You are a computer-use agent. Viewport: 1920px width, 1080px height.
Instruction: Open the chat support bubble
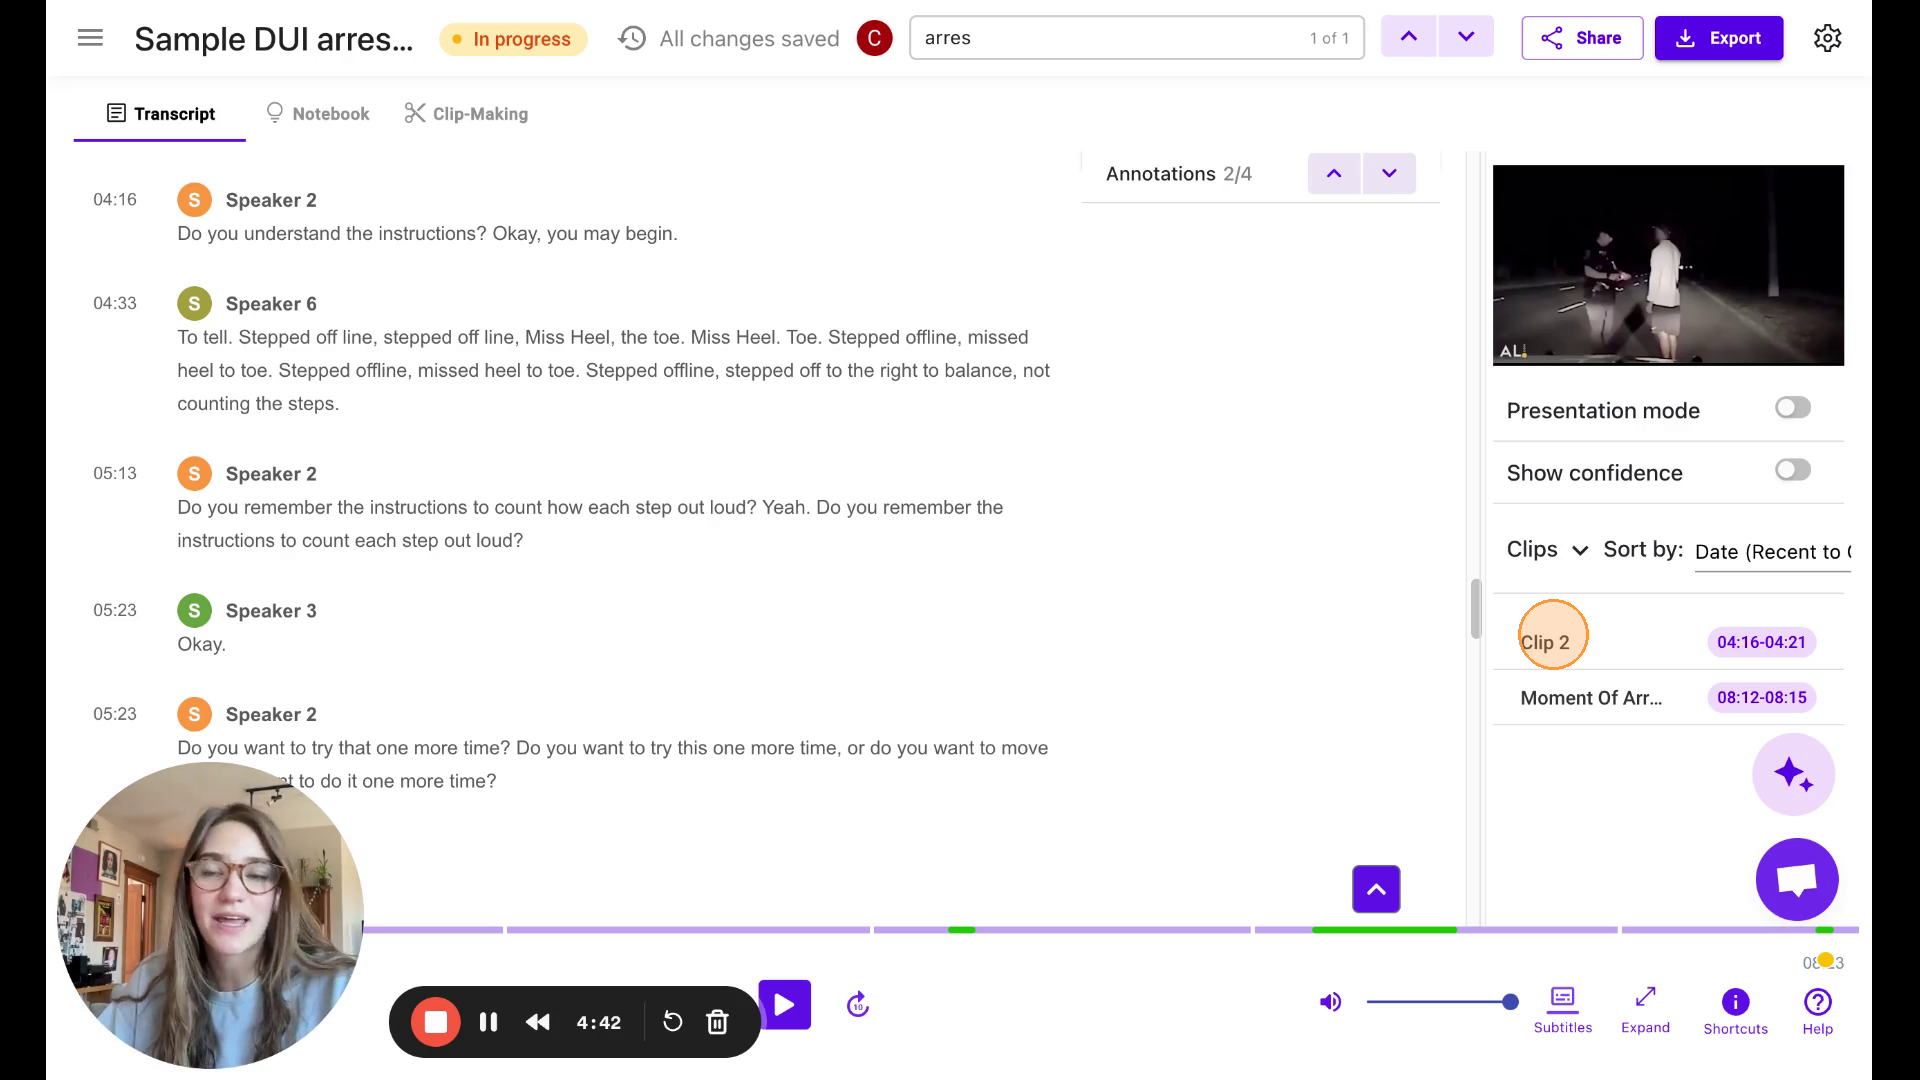(x=1796, y=879)
